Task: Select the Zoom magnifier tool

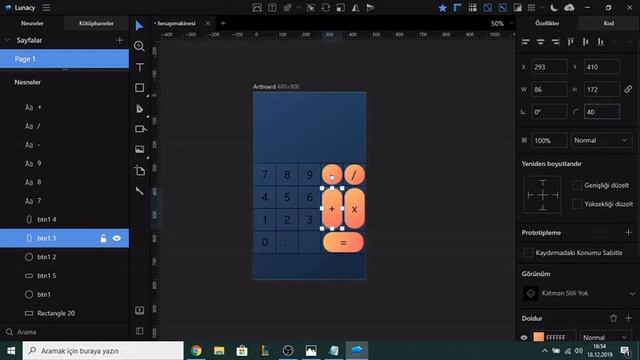Action: tap(139, 46)
